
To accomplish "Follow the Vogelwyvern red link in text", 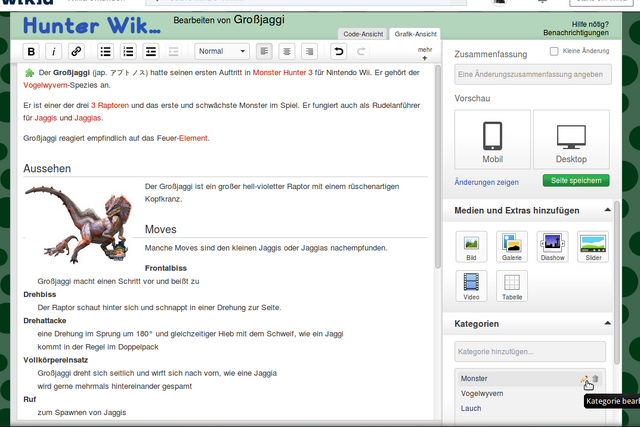I will coord(45,85).
